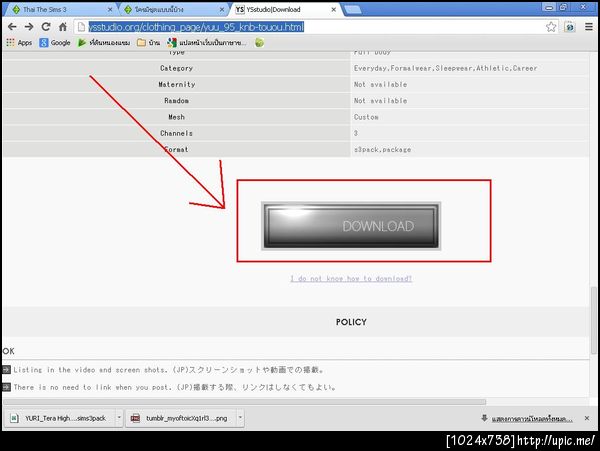The image size is (600, 451).
Task: Close the second Thai-titled tab
Action: click(x=222, y=10)
